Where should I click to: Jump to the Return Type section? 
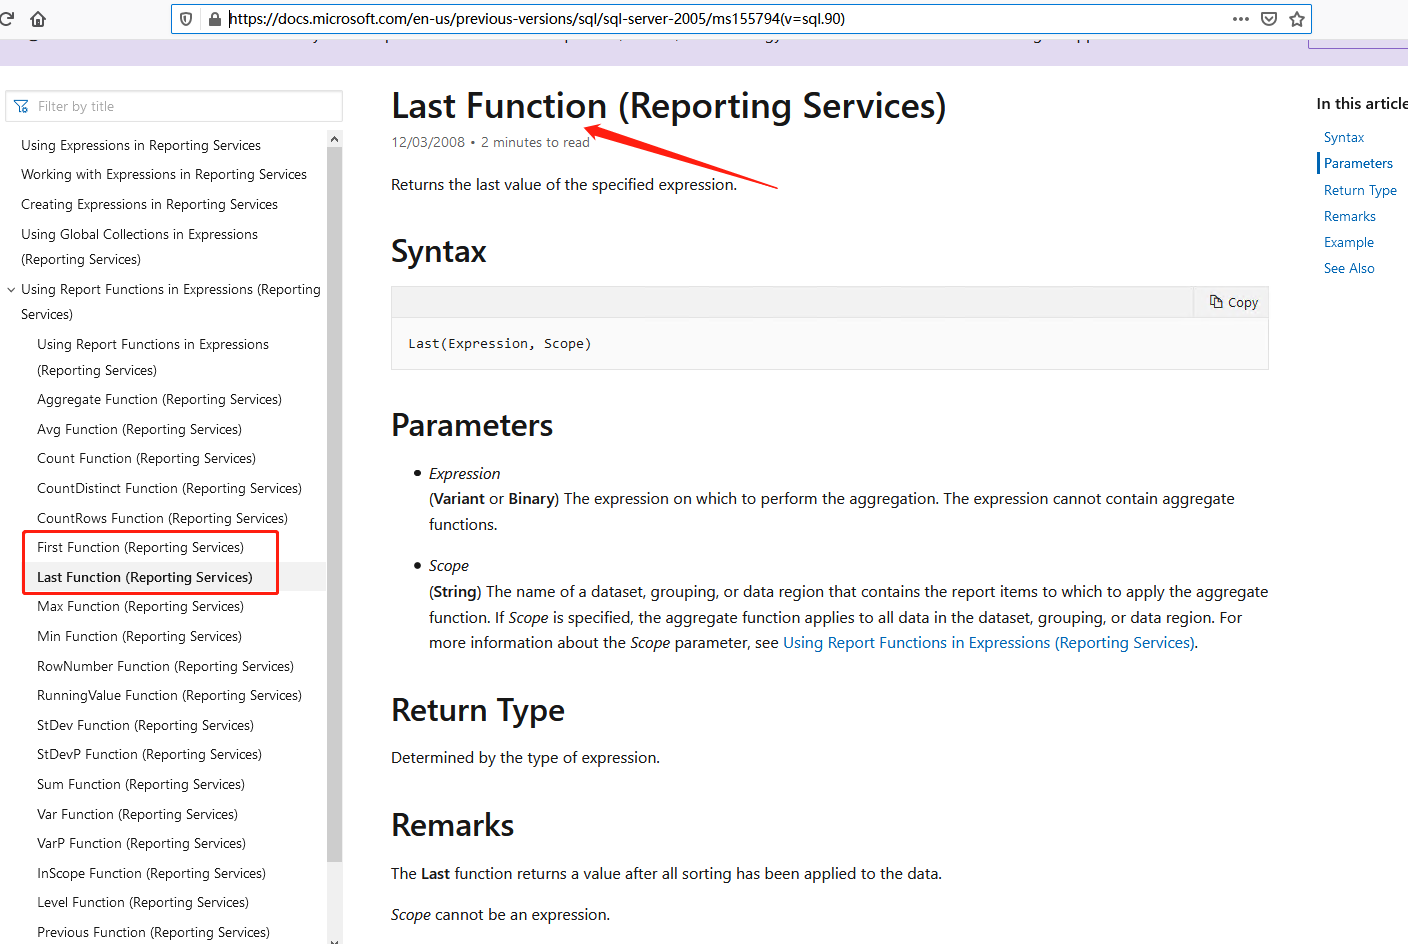(x=1360, y=190)
